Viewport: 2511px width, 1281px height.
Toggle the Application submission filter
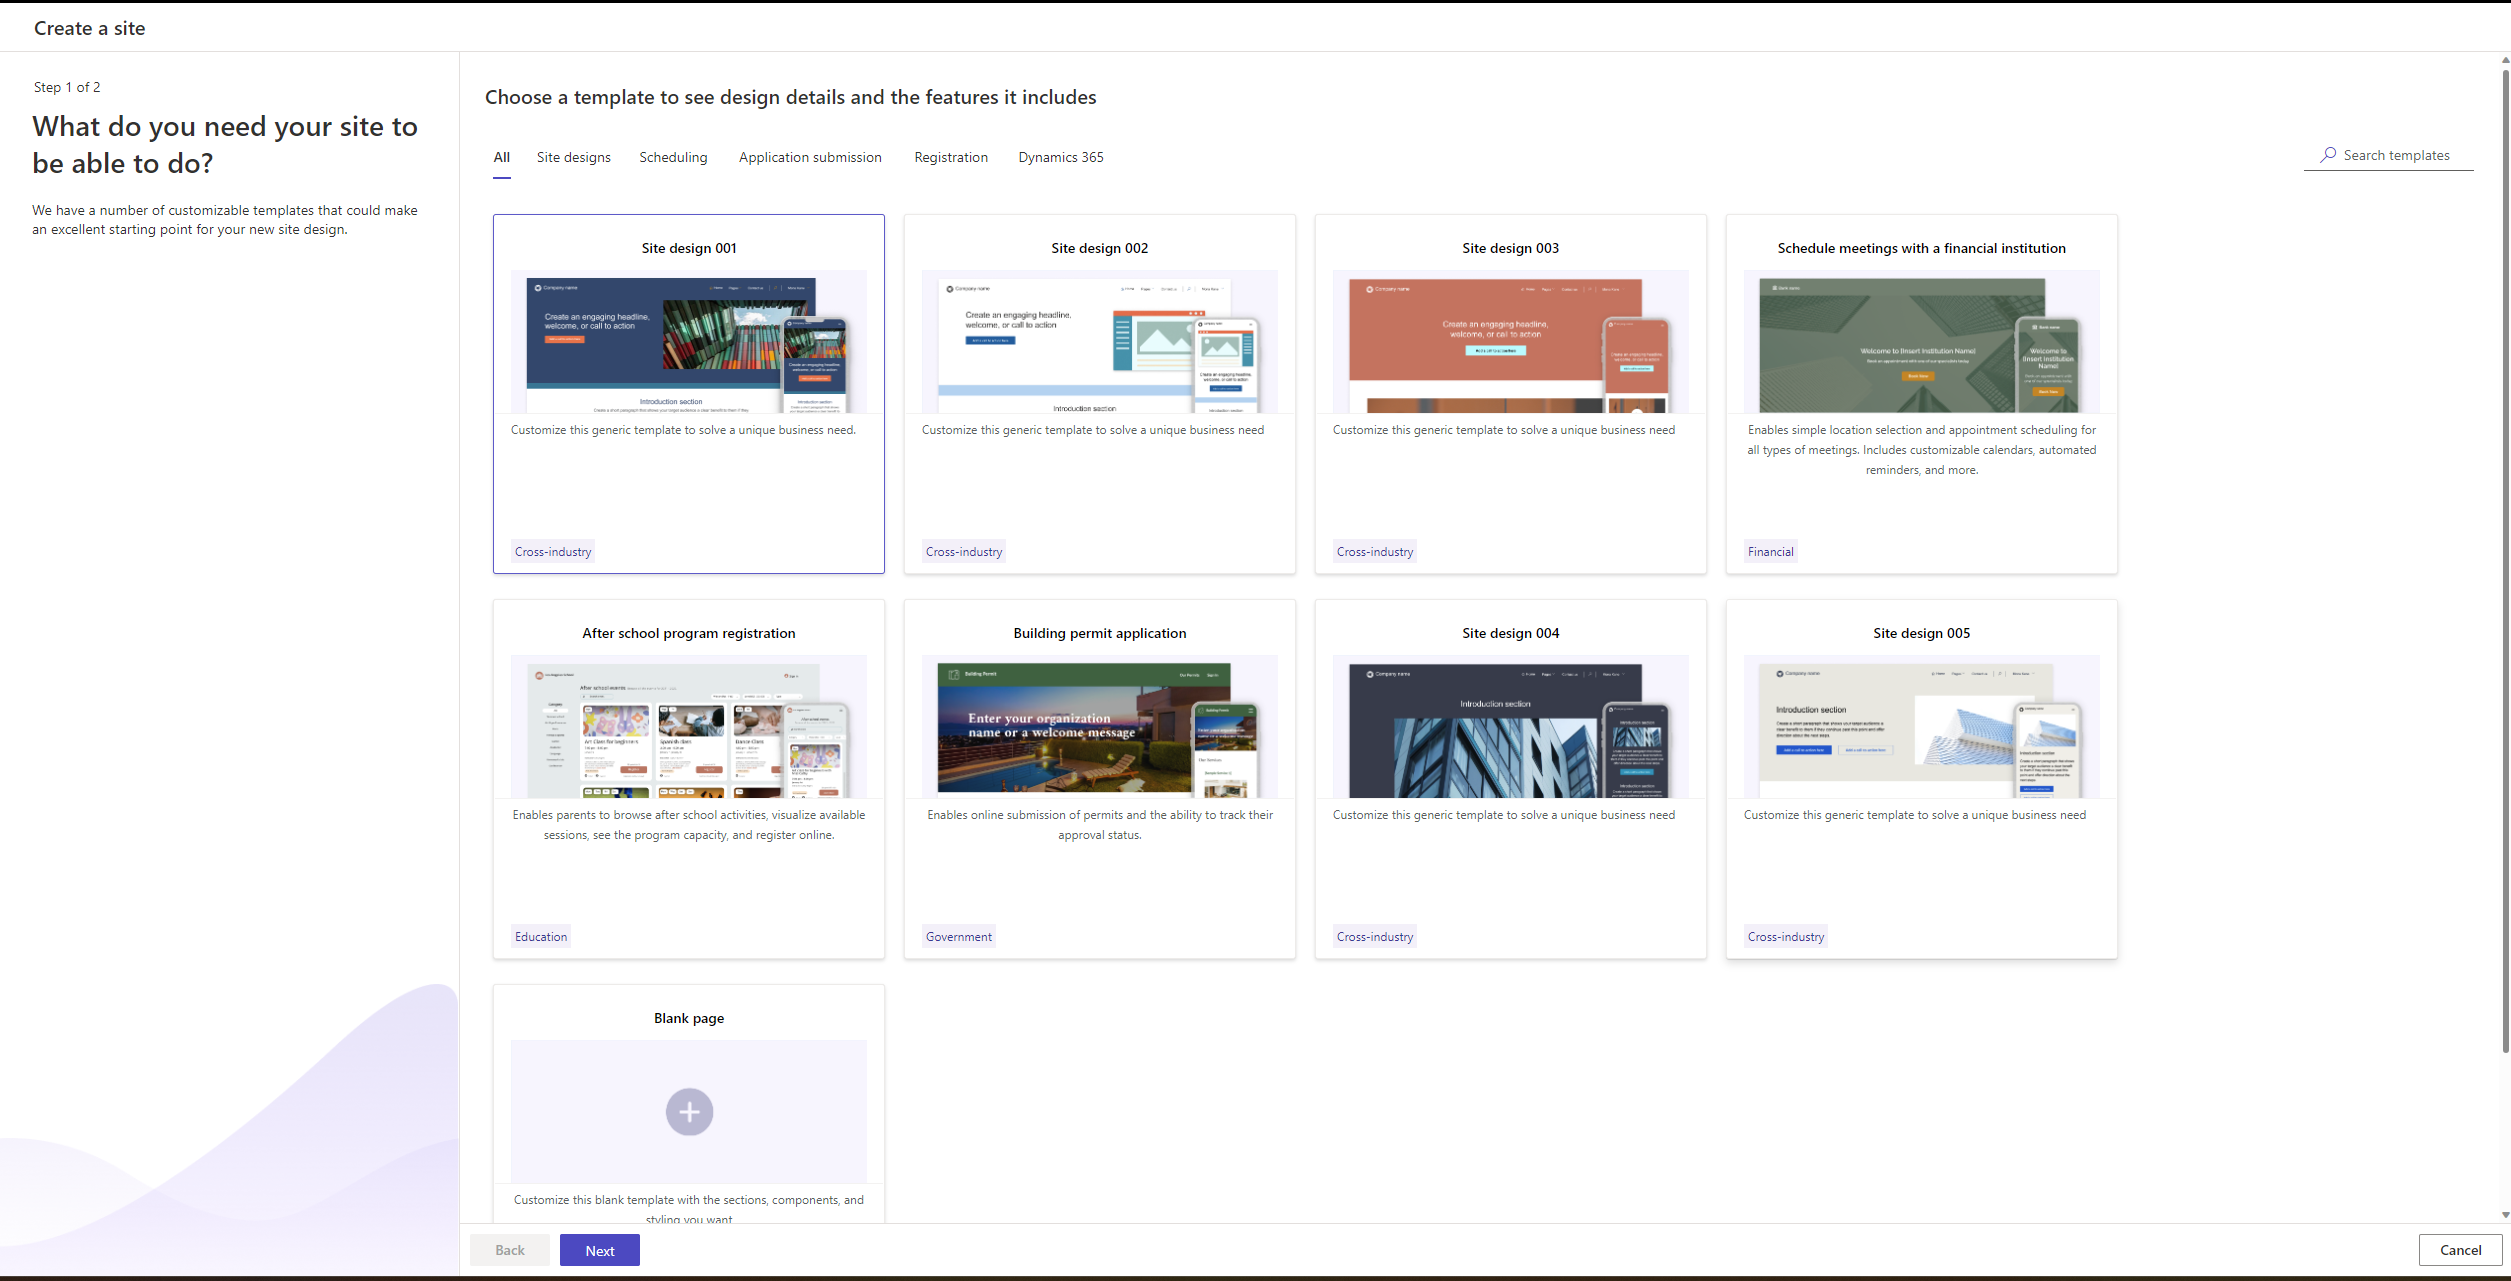[807, 157]
